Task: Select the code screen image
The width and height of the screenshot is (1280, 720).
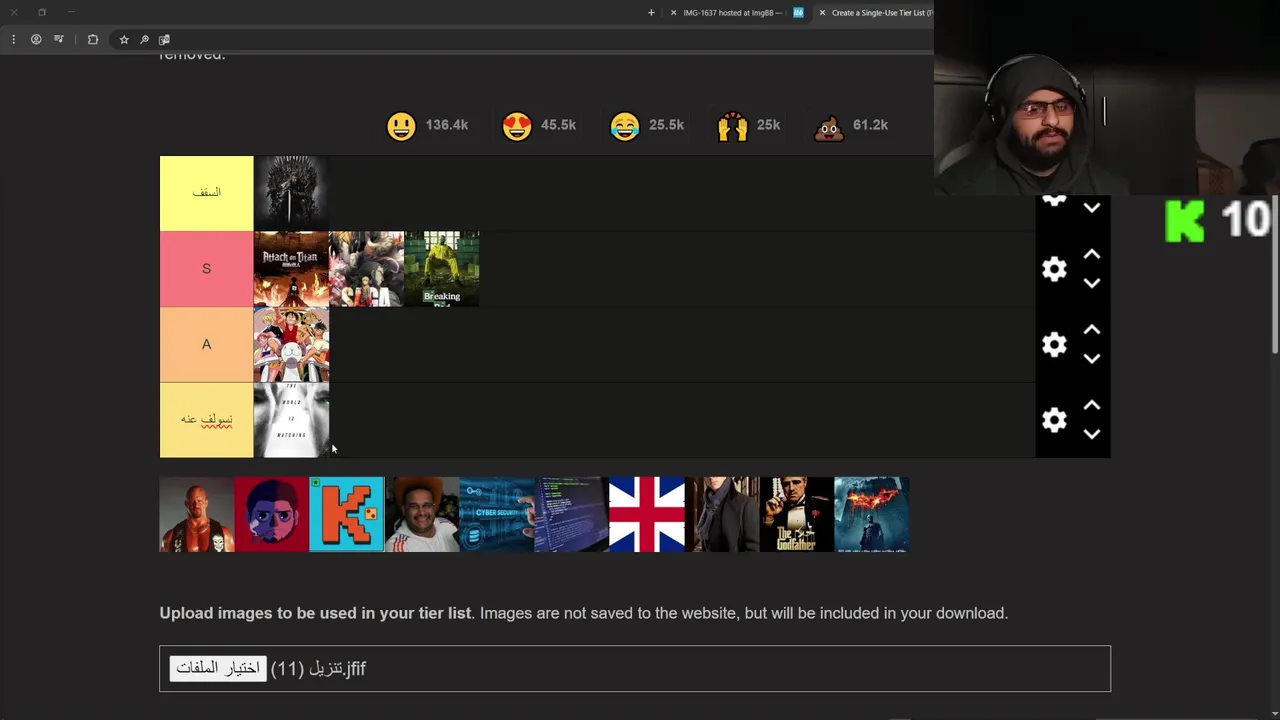Action: [572, 514]
